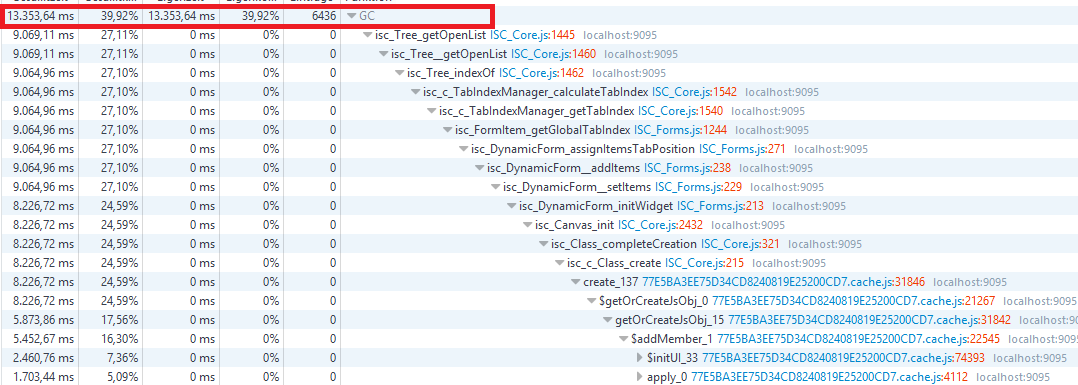Screen dimensions: 1078x385
Task: Collapse isc_c_TabIndexManager_getTabIndex node
Action: point(431,111)
